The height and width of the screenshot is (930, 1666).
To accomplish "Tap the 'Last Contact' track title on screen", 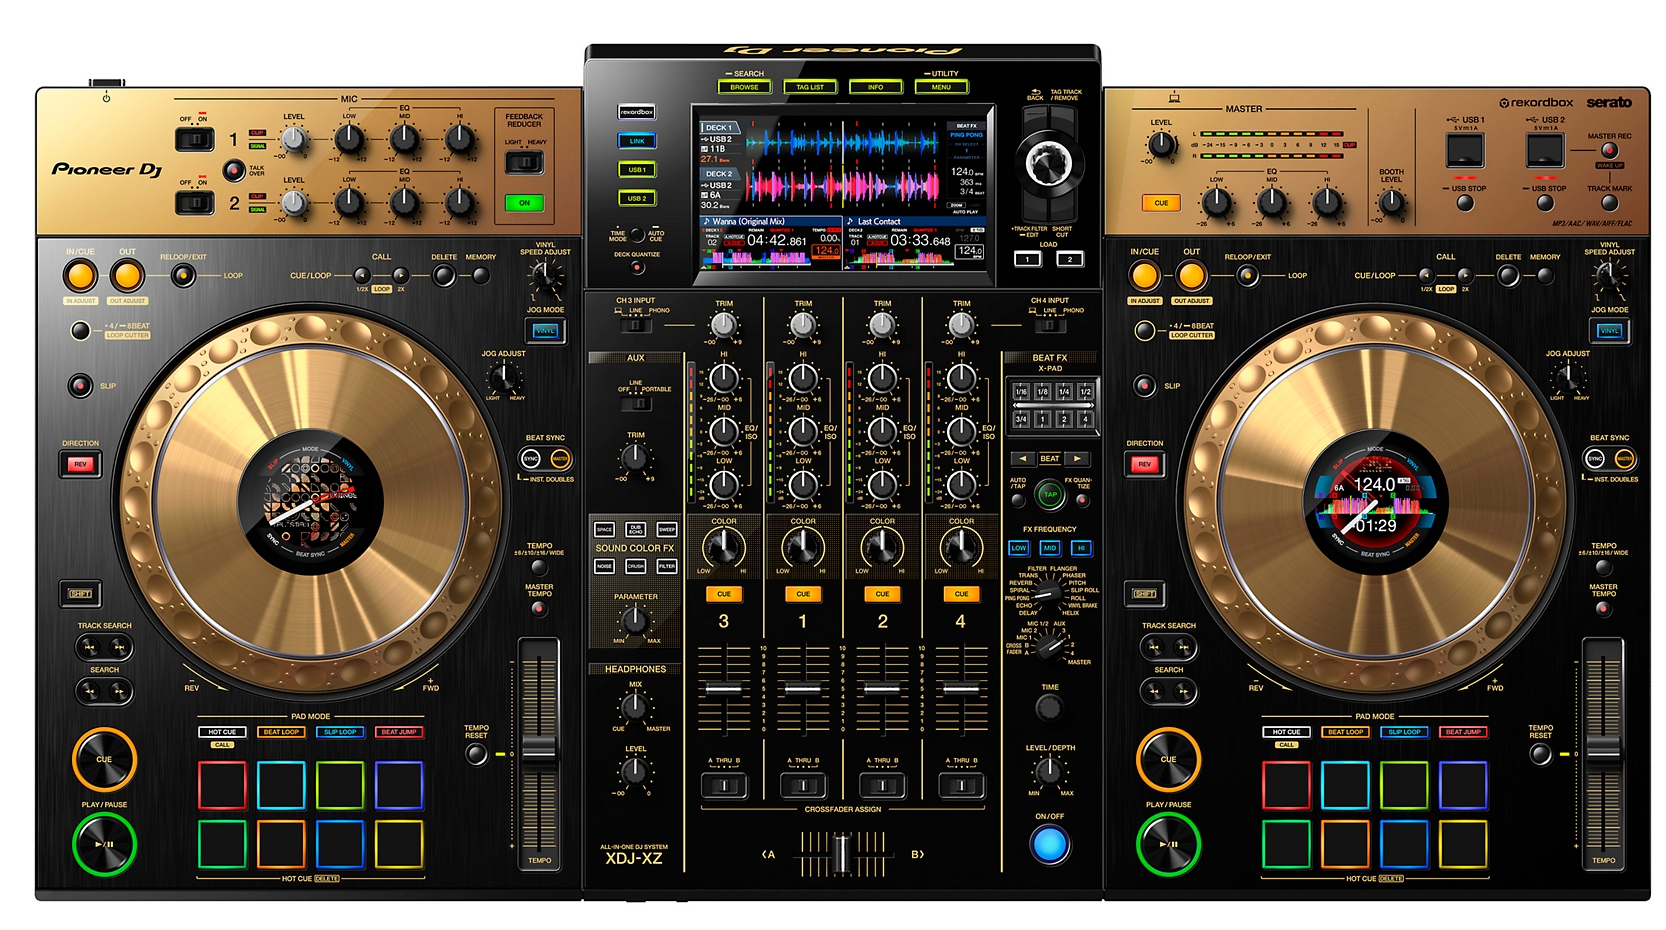I will tap(879, 222).
